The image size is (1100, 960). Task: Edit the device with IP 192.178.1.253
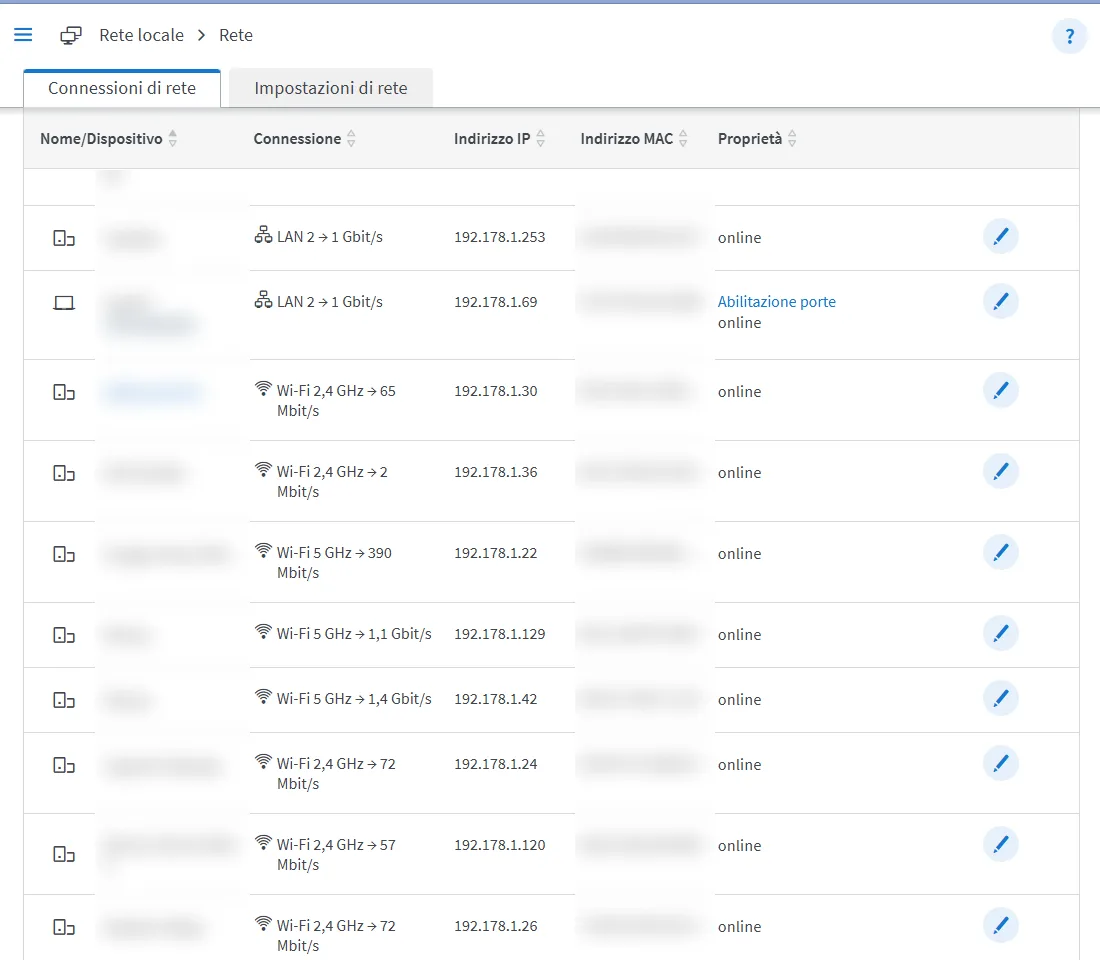[1000, 236]
